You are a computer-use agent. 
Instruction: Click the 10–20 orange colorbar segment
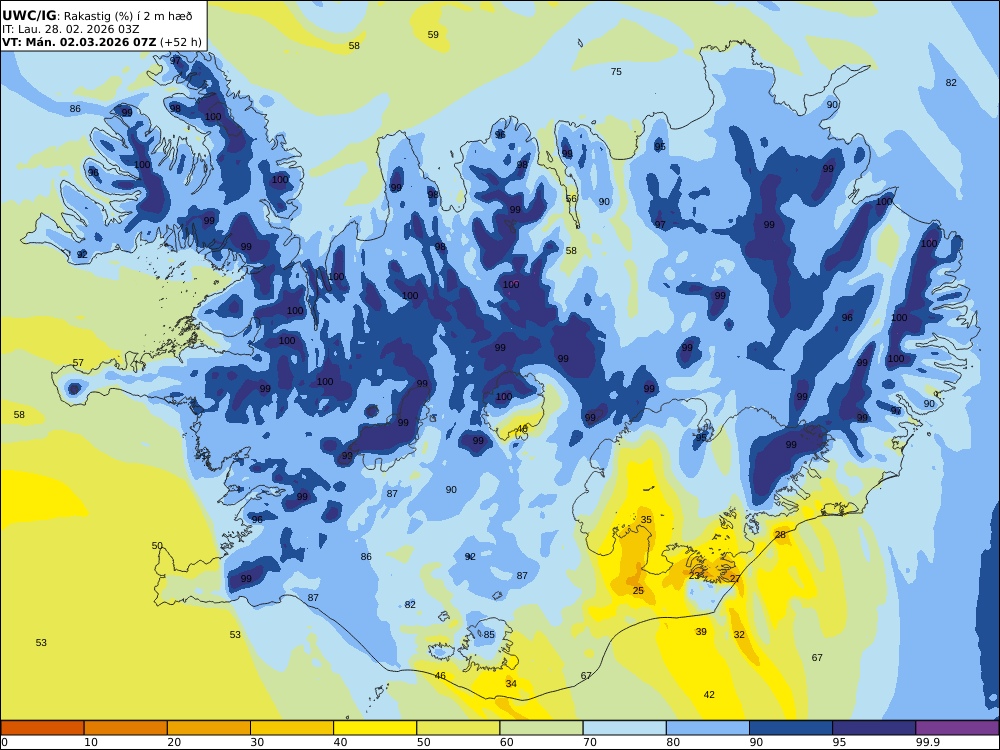(x=126, y=728)
